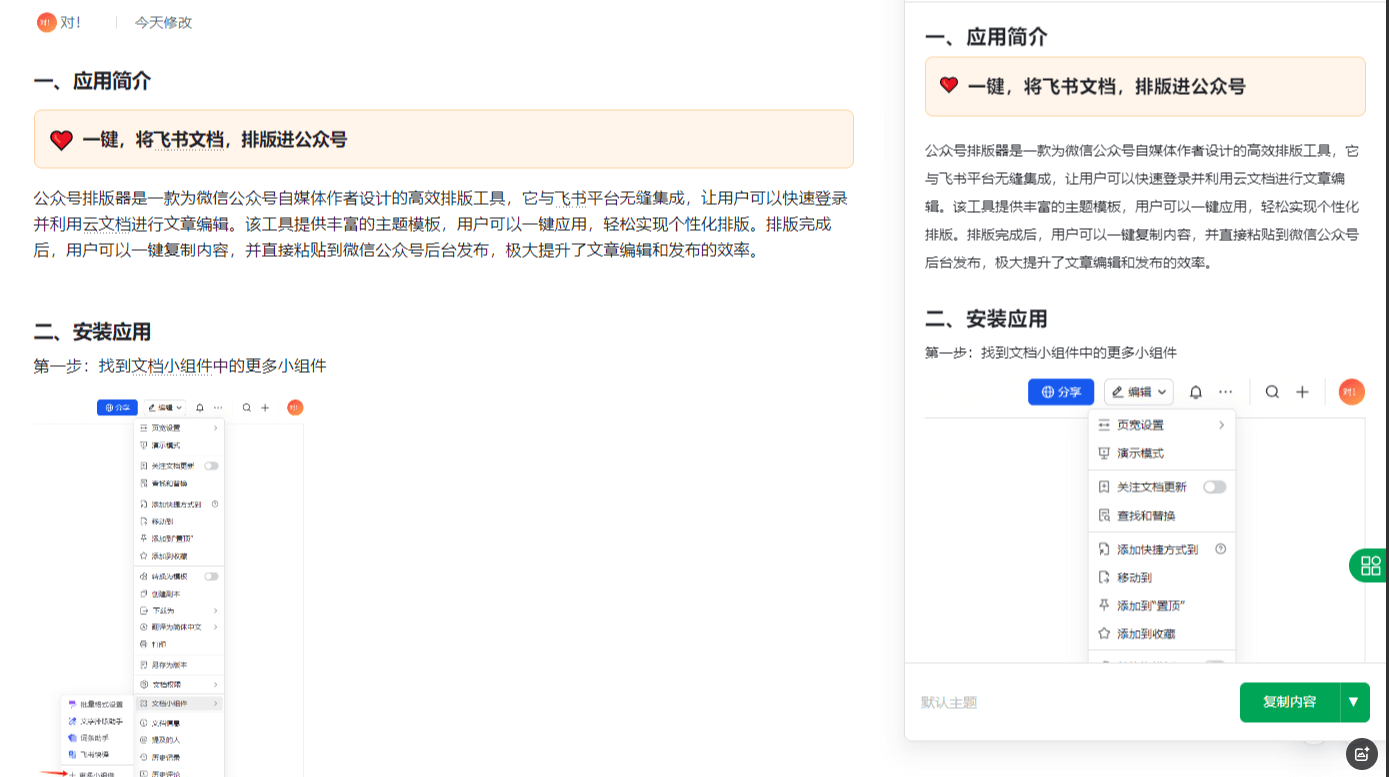Click the orange author avatar beside 对！
This screenshot has height=777, width=1389.
click(x=47, y=22)
